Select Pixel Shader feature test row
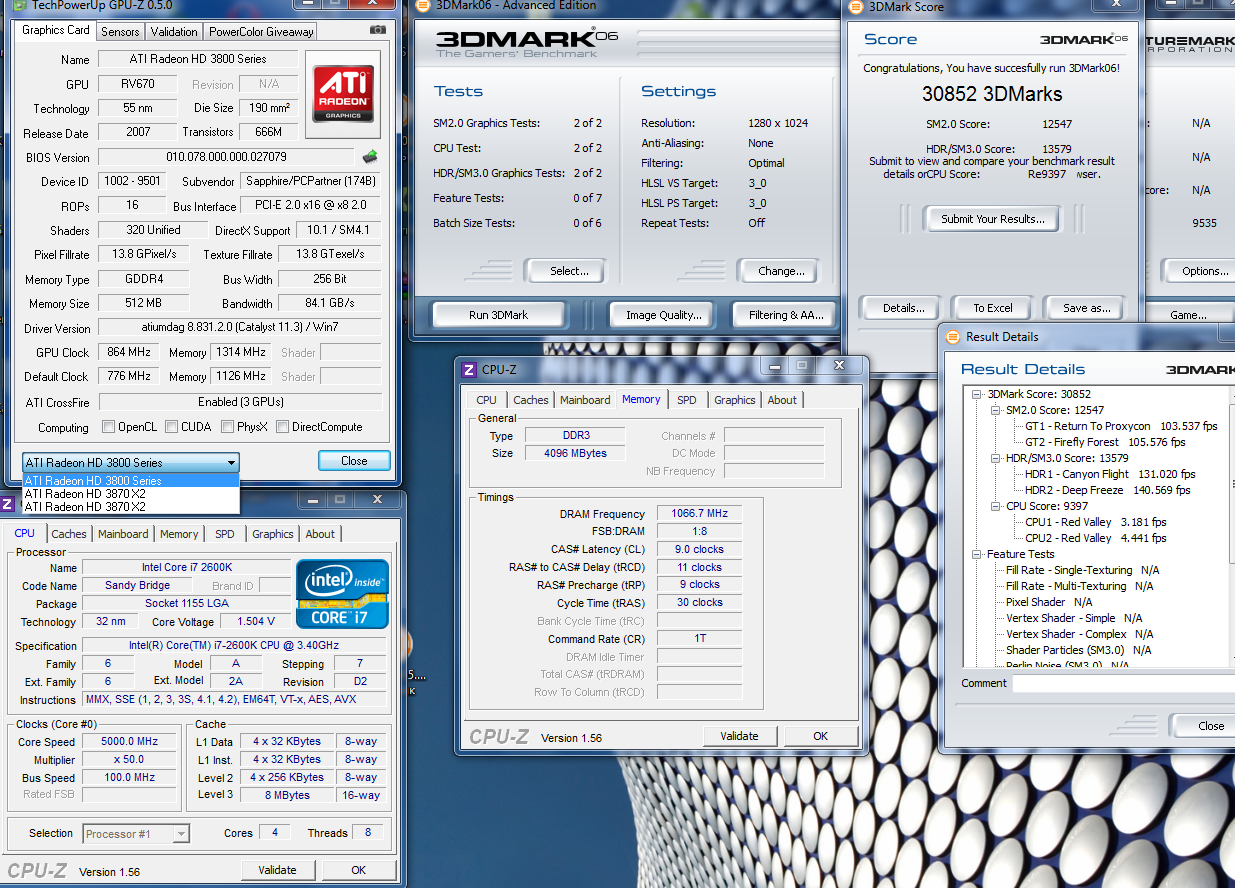This screenshot has width=1235, height=888. pos(1049,602)
